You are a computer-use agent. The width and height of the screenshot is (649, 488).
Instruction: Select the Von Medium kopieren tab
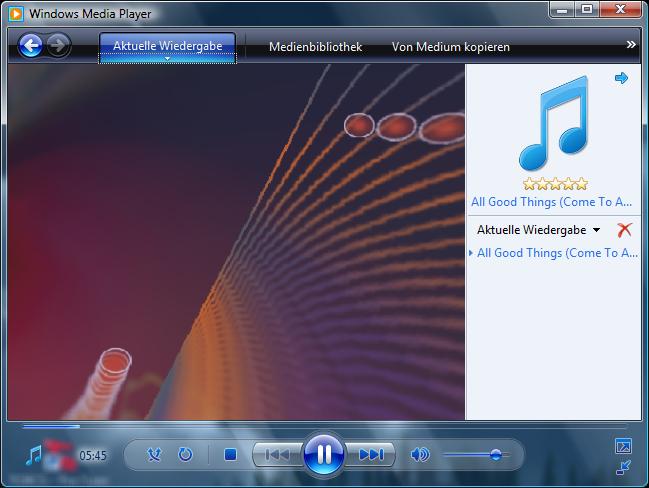click(450, 47)
